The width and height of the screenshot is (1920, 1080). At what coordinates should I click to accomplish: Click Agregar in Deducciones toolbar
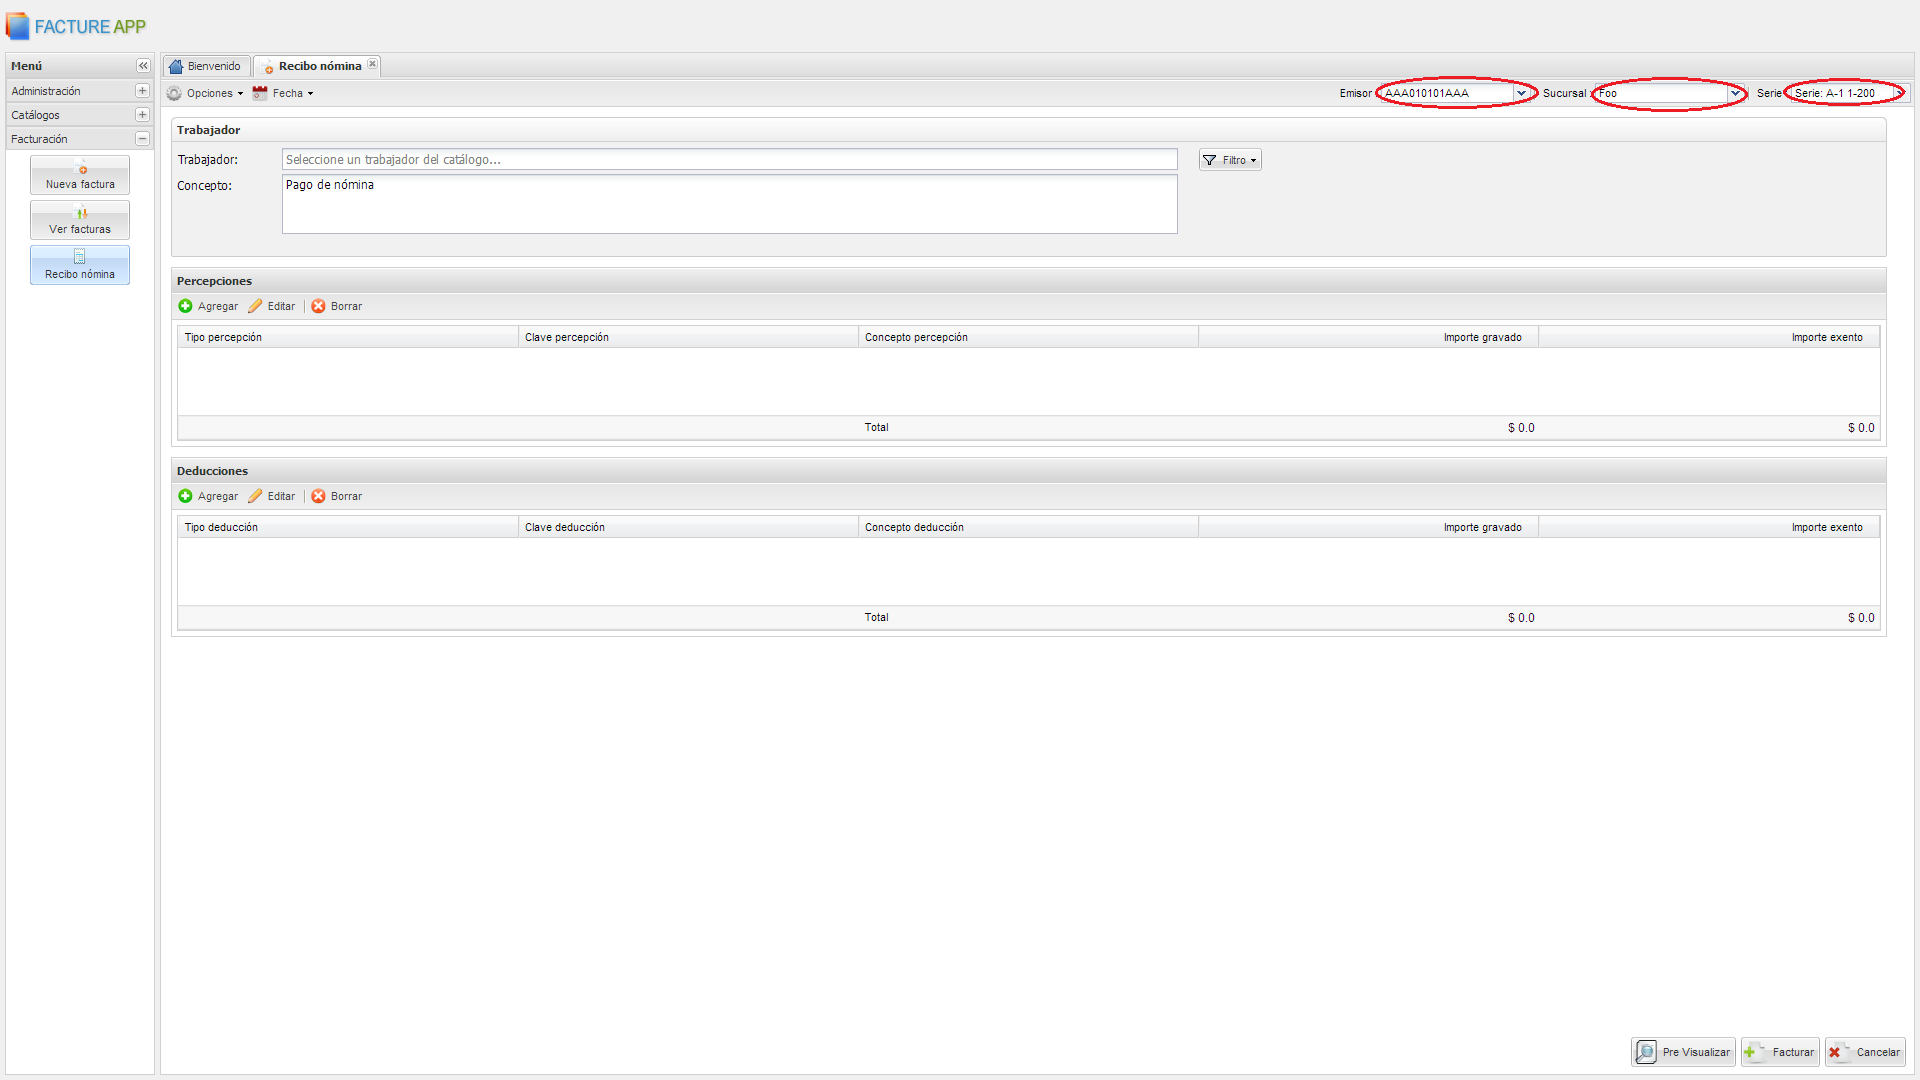pyautogui.click(x=208, y=496)
